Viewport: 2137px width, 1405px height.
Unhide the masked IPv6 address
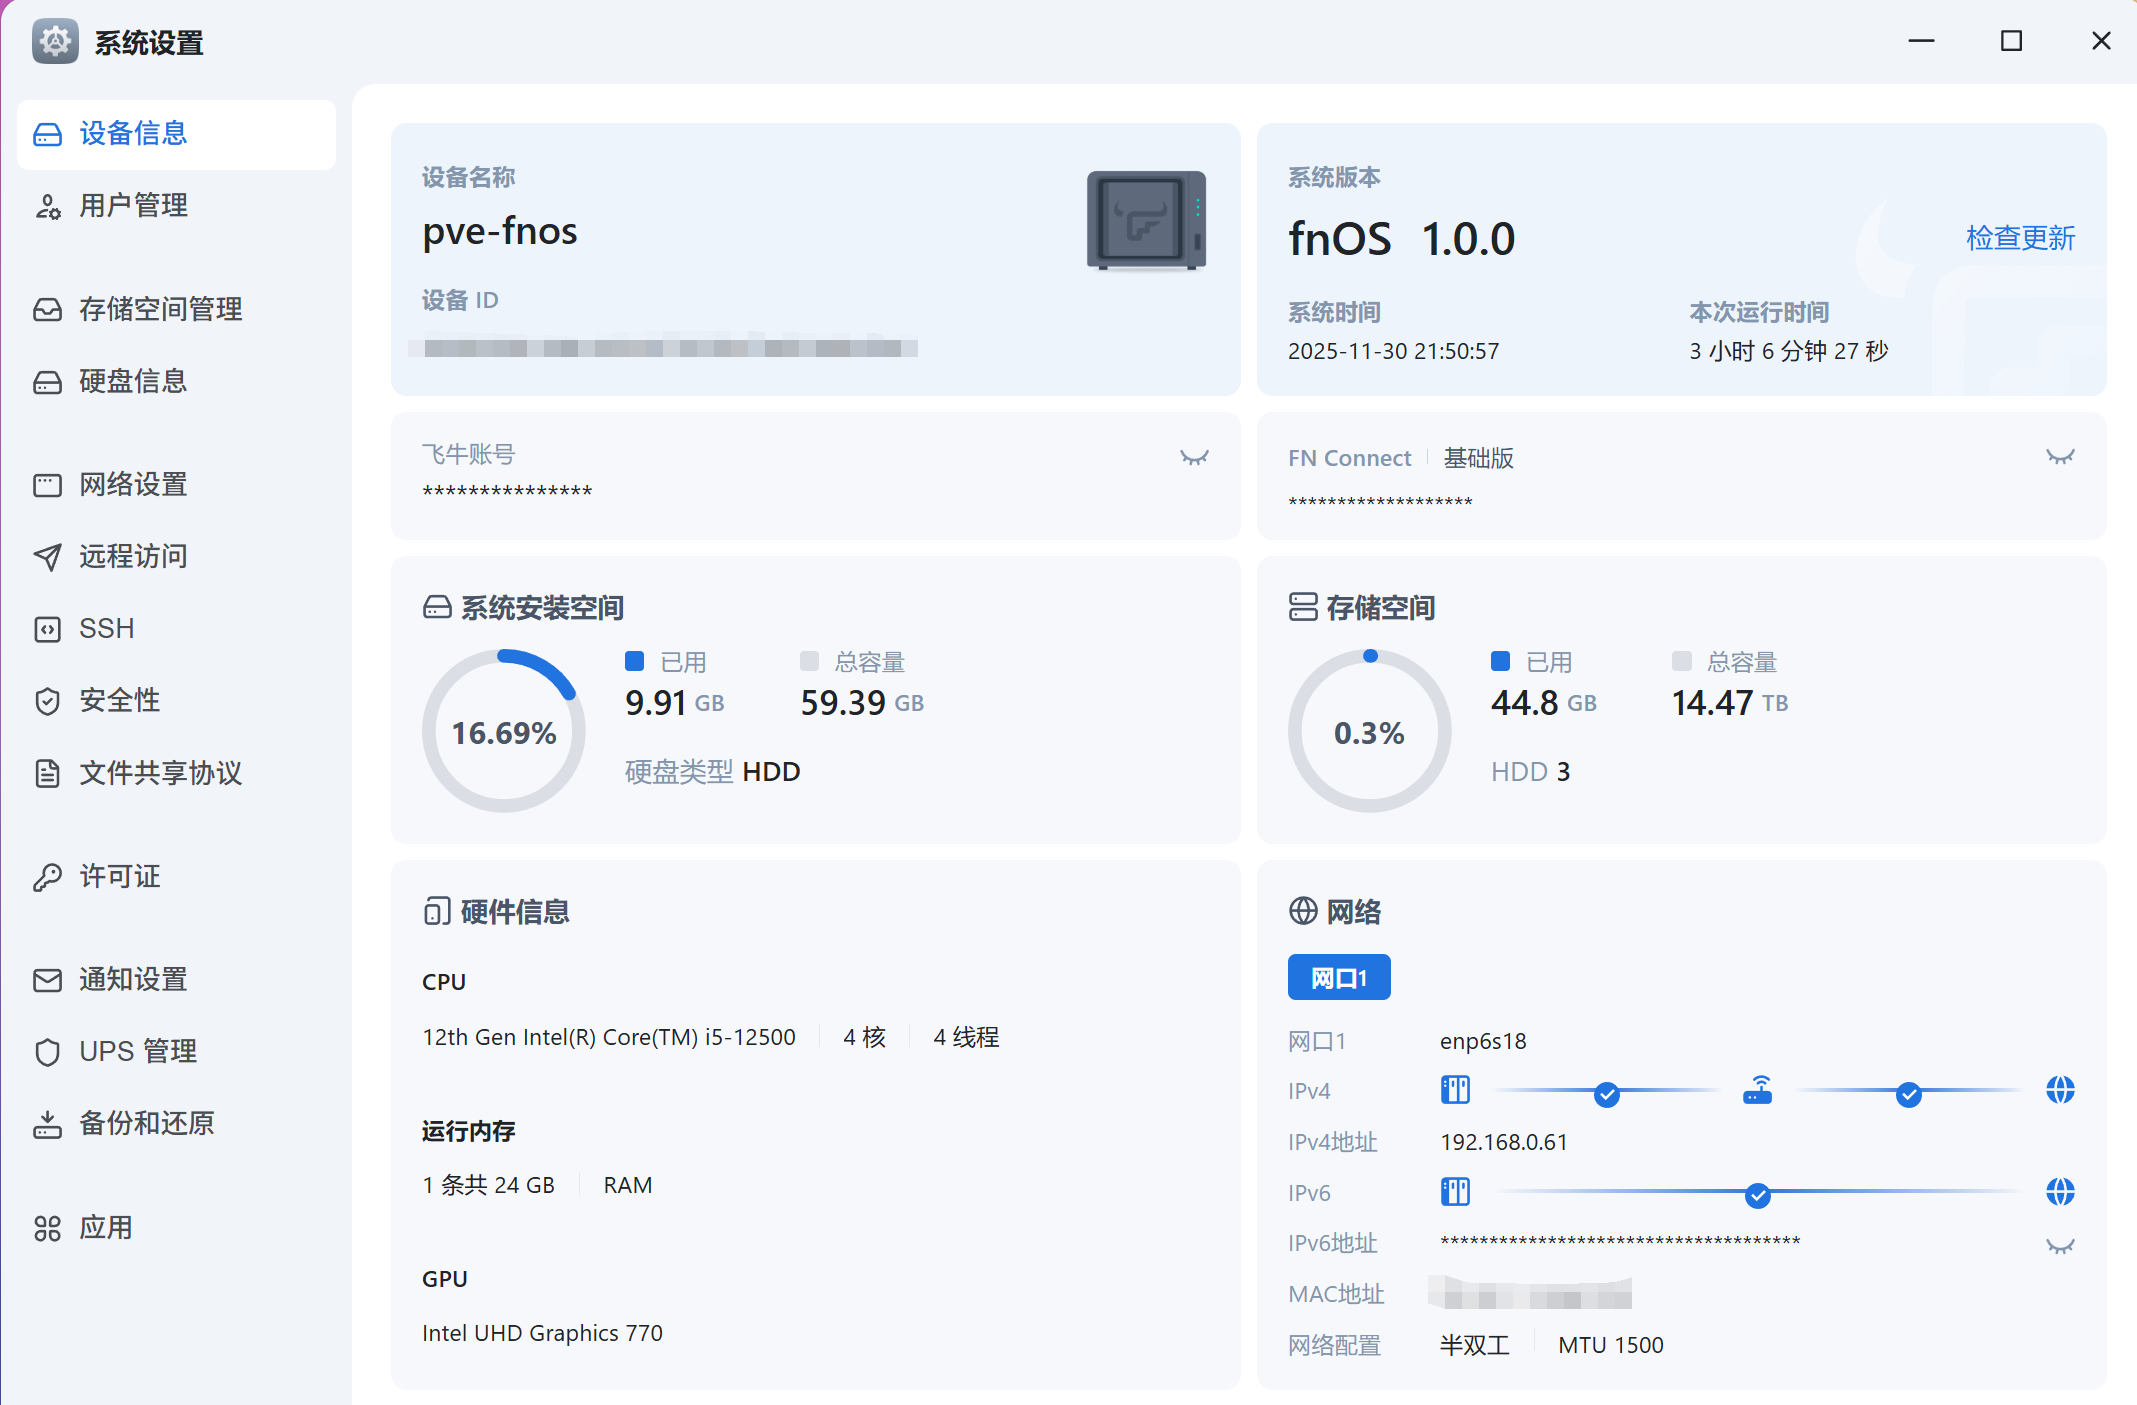(x=2060, y=1246)
